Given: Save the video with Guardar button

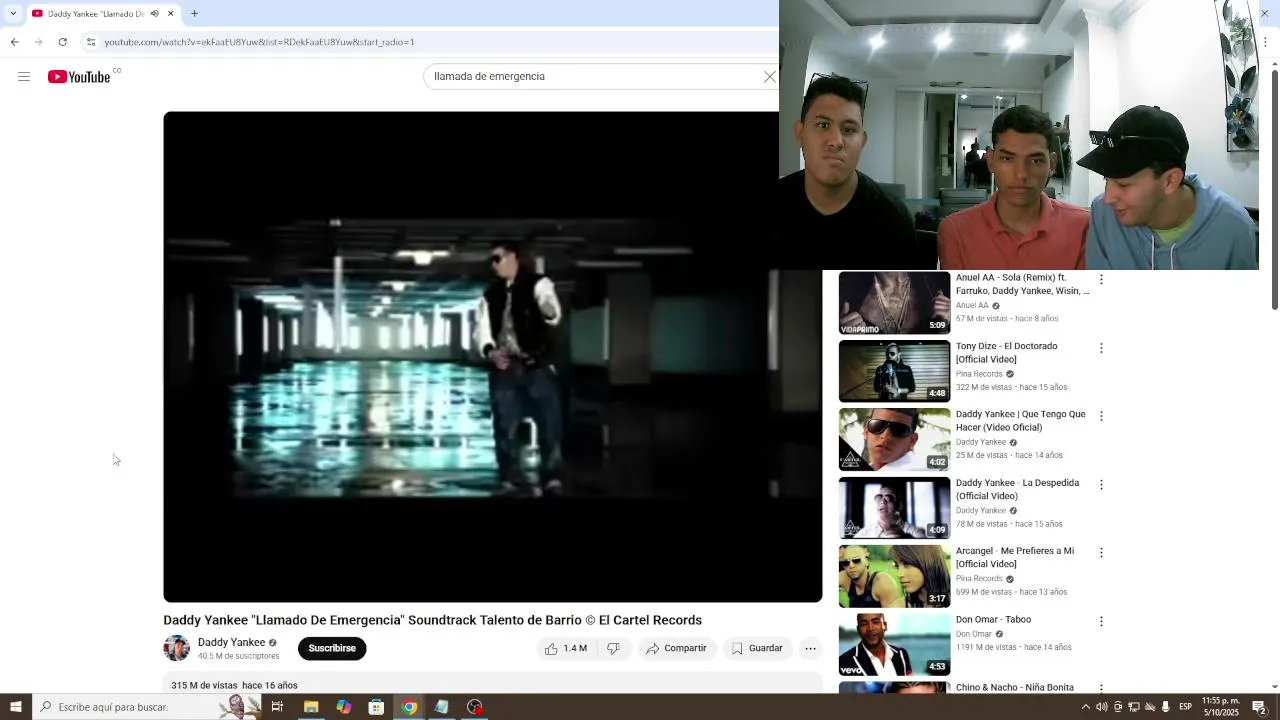Looking at the screenshot, I should coord(757,648).
